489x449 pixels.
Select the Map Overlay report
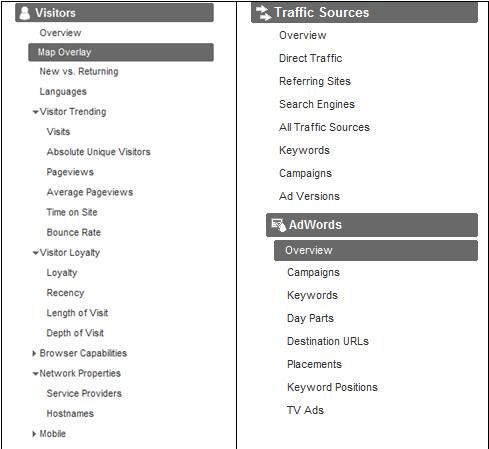pyautogui.click(x=121, y=52)
